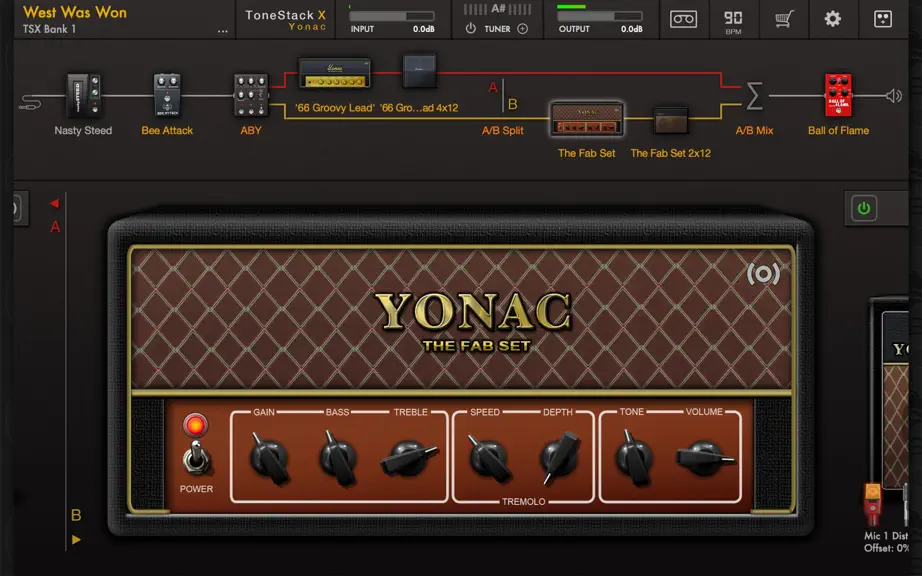Open the 90 BPM tempo setting
922x576 pixels.
click(x=733, y=21)
